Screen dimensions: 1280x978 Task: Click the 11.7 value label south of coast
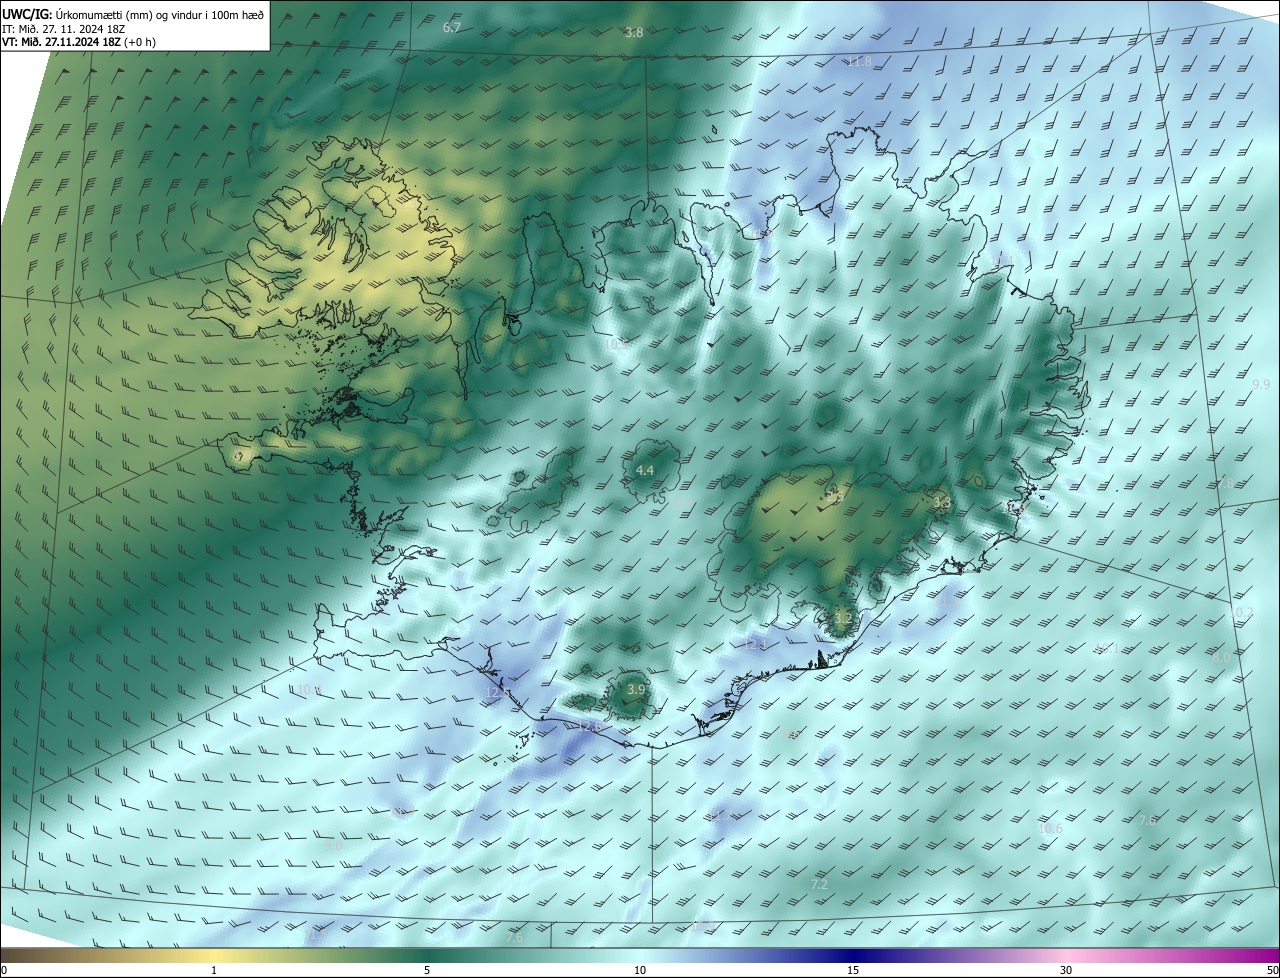tap(722, 817)
